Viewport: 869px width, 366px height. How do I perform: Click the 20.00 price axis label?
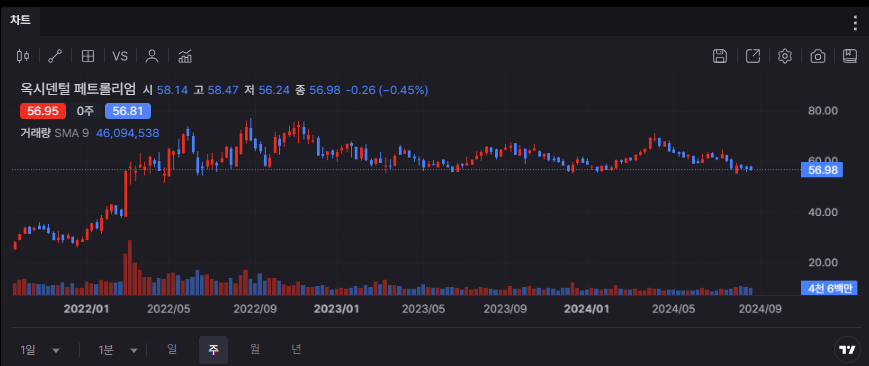pos(823,262)
